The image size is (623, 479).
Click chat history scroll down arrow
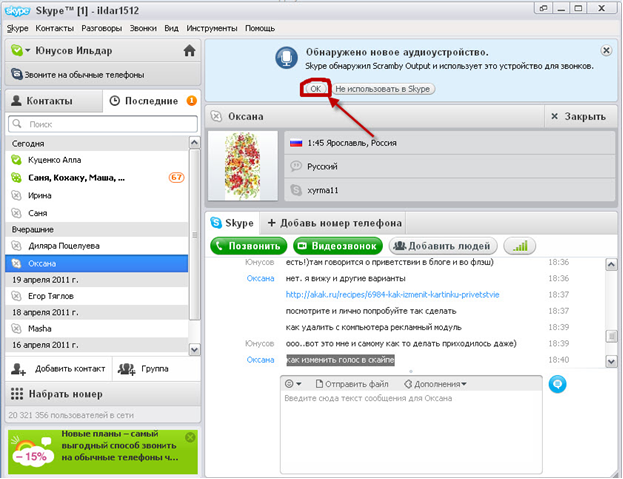[611, 361]
